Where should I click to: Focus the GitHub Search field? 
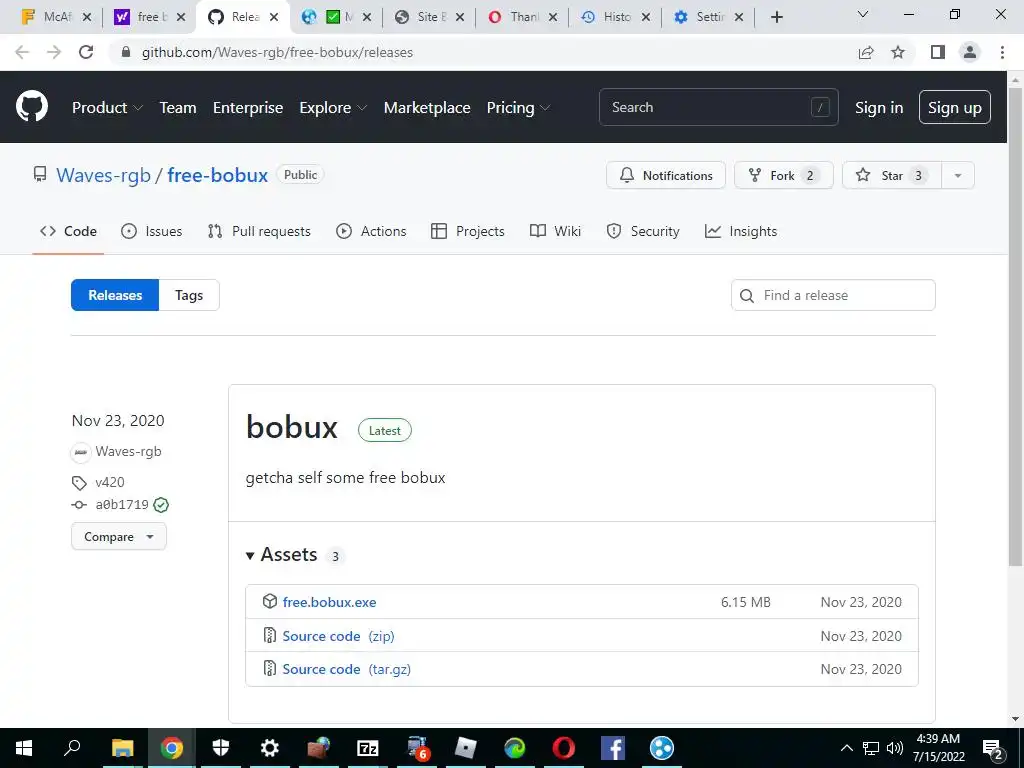[718, 107]
